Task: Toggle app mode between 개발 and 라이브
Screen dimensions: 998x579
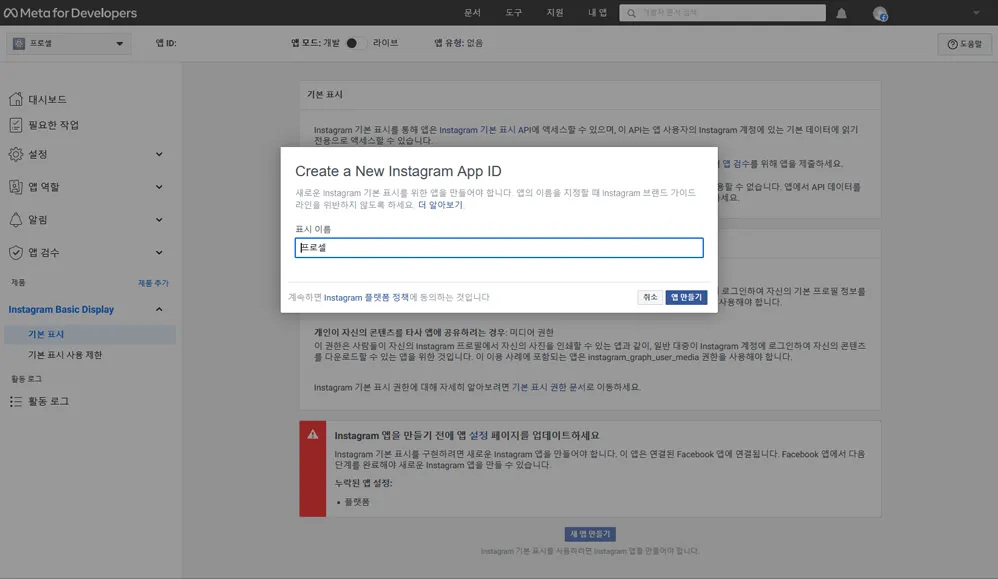Action: click(355, 43)
